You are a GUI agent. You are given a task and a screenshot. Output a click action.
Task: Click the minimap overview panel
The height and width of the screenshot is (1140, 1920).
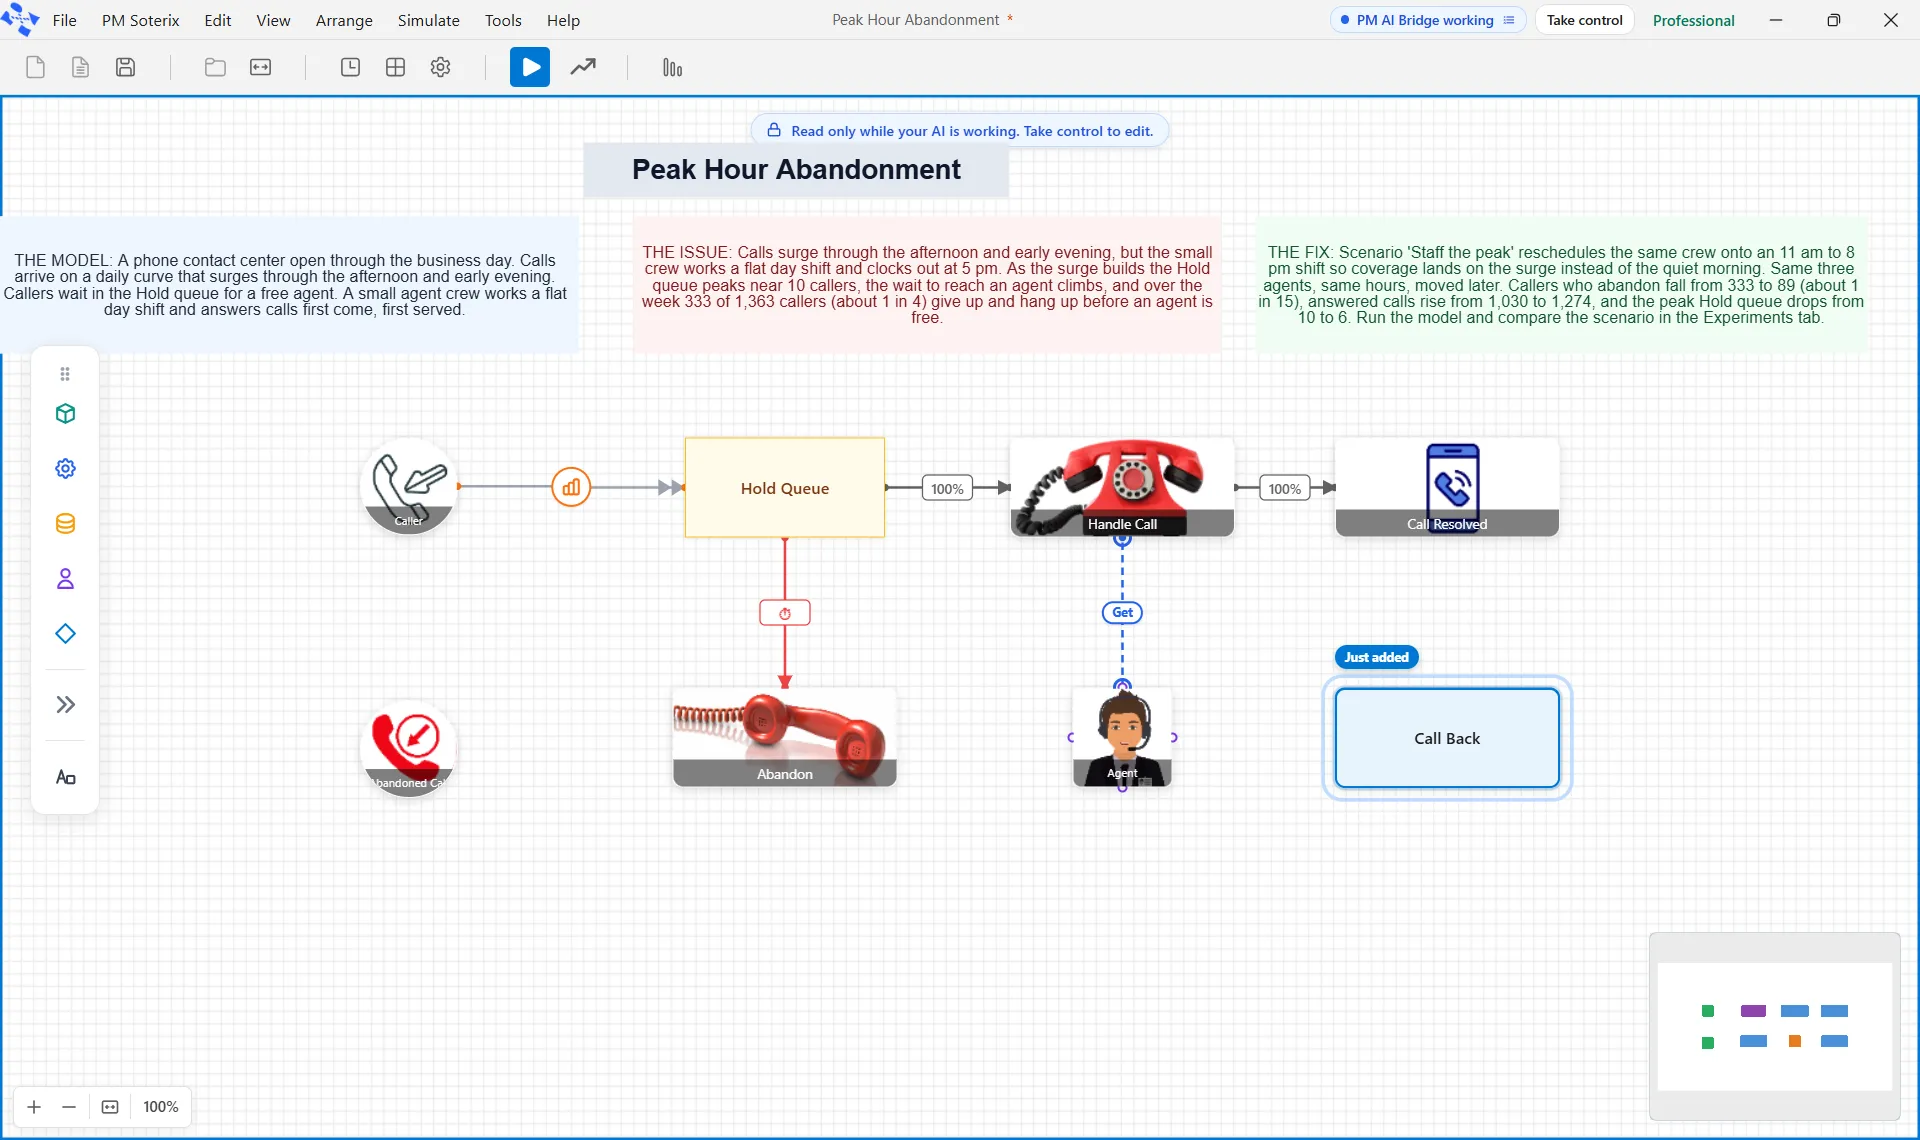click(x=1774, y=1026)
